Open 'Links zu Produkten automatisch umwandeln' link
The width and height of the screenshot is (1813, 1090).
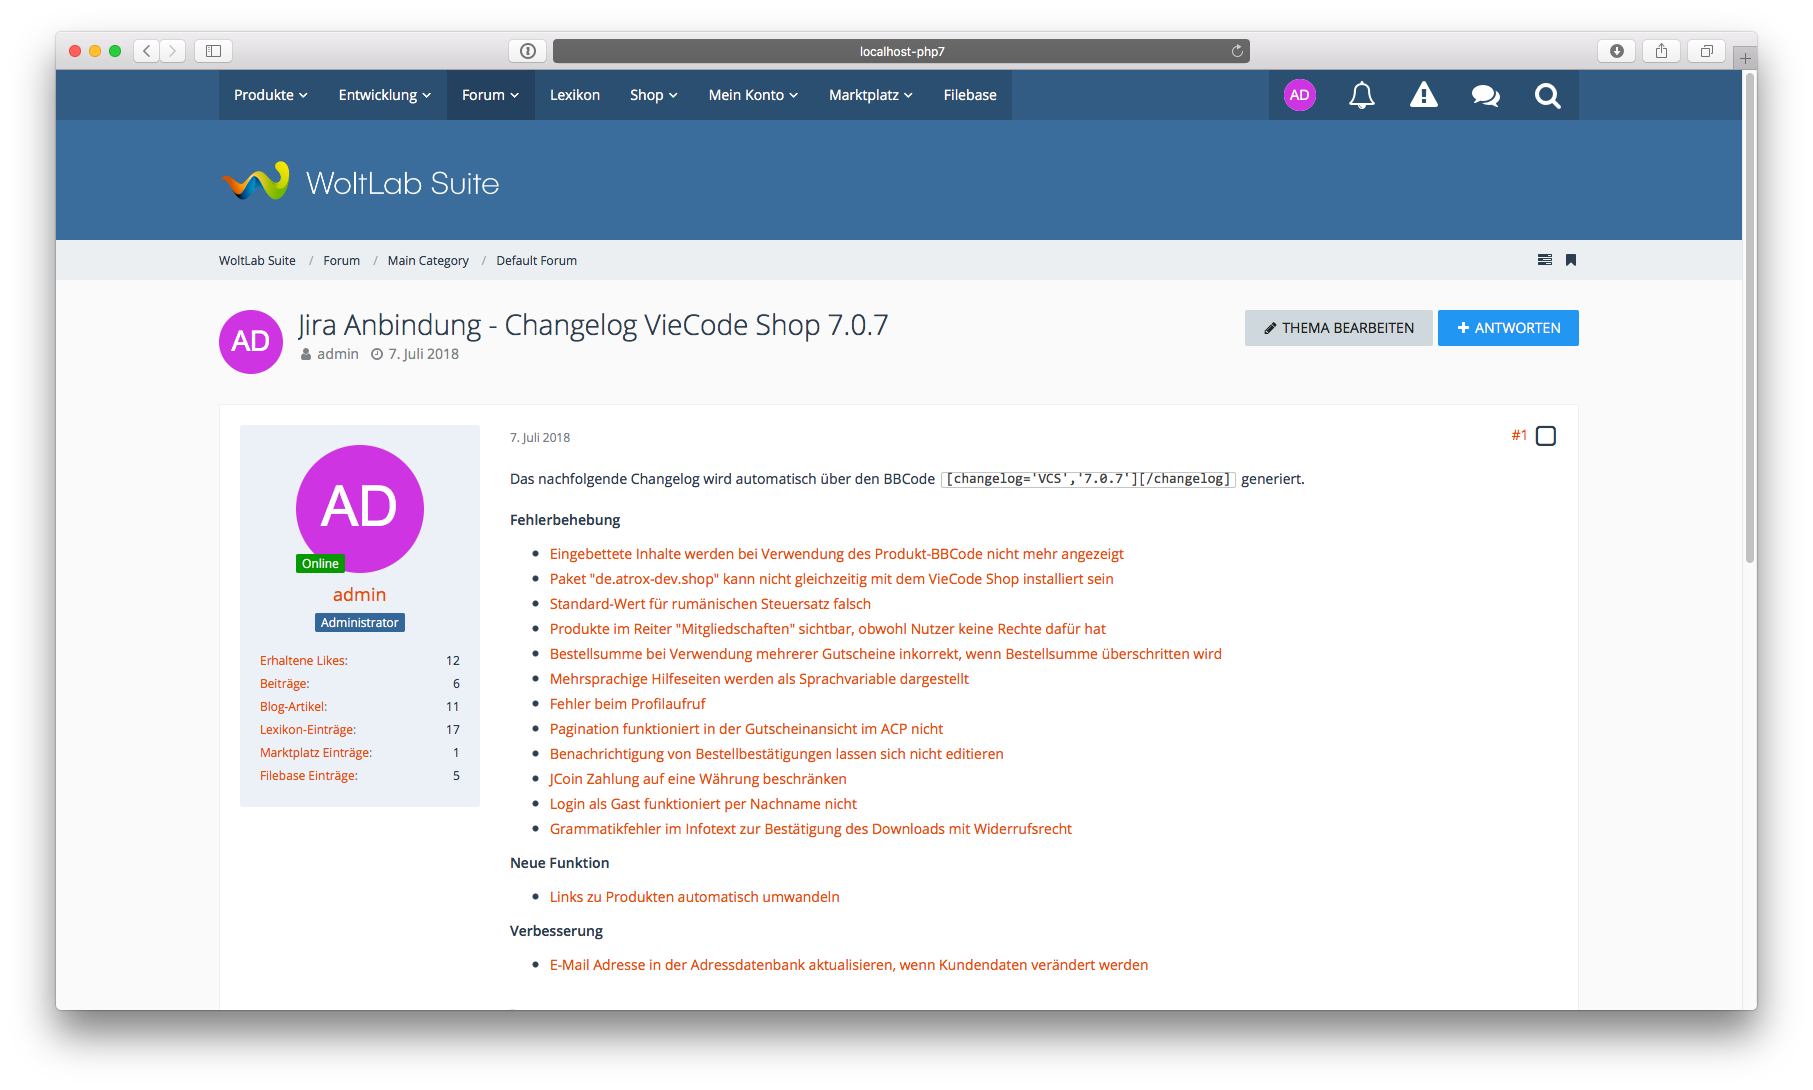(695, 897)
